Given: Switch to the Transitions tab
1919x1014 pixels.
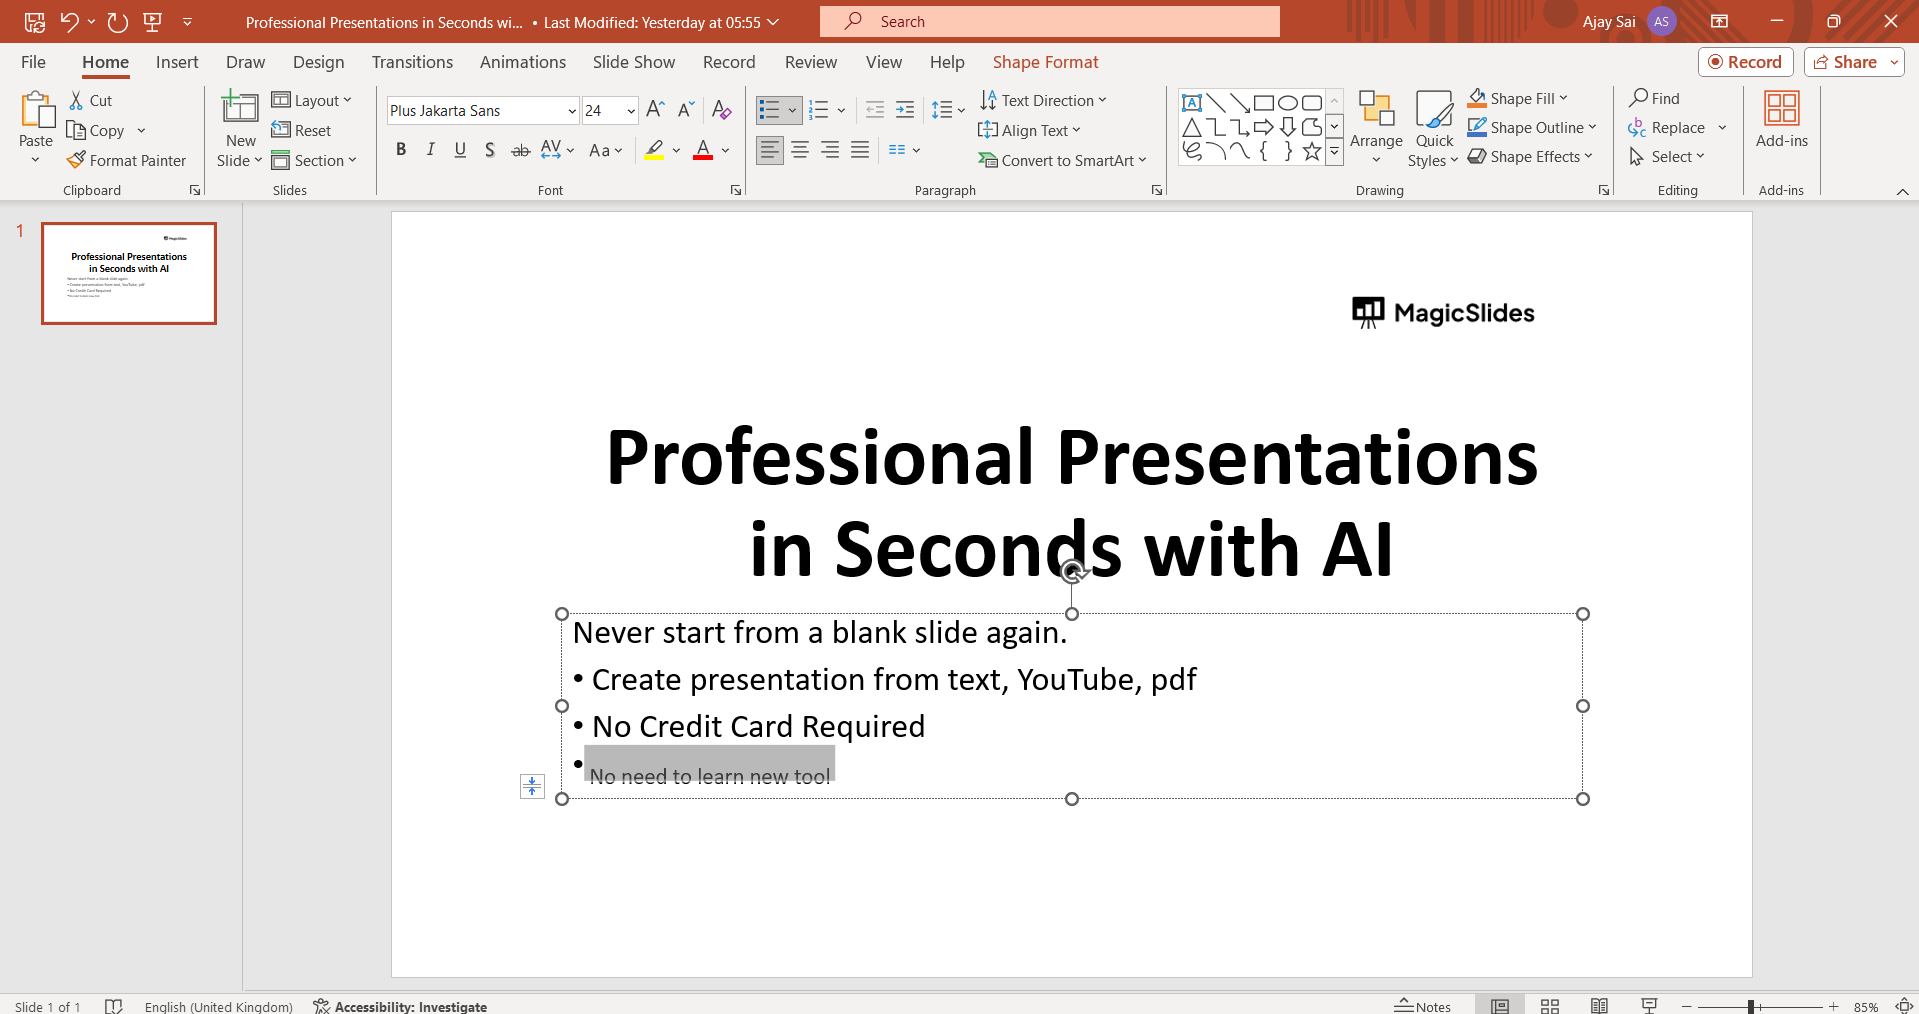Looking at the screenshot, I should [x=412, y=62].
